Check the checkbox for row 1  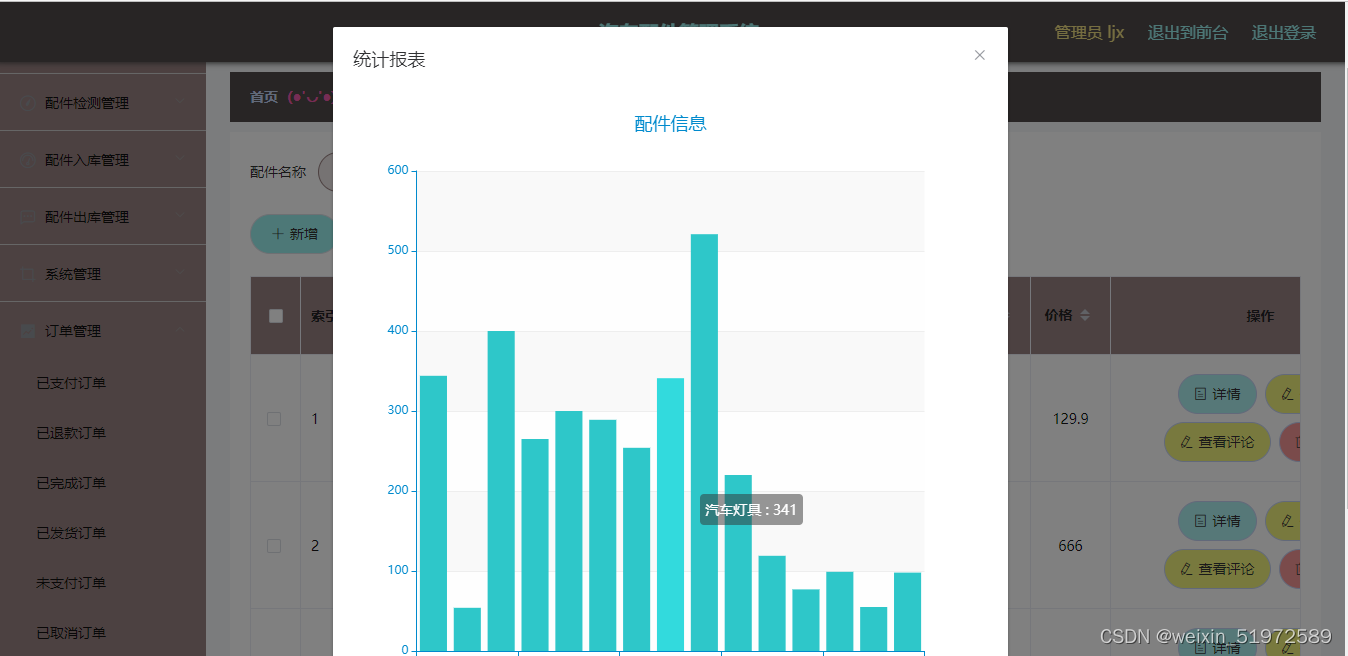click(x=274, y=419)
